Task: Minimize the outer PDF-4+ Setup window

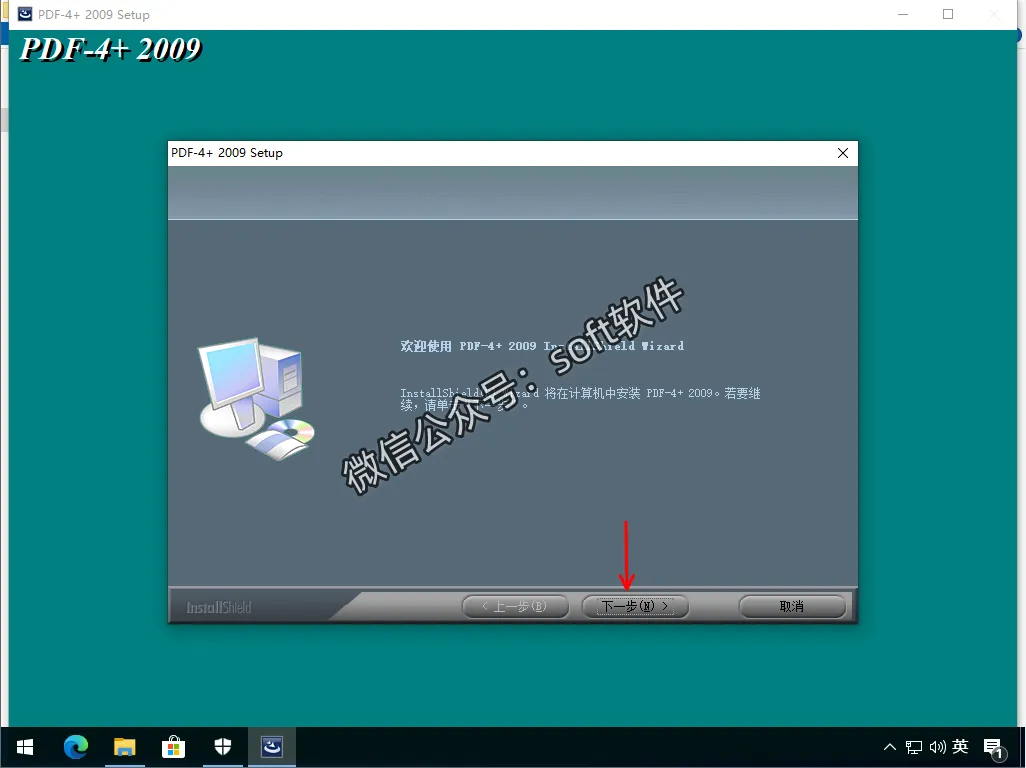Action: [903, 14]
